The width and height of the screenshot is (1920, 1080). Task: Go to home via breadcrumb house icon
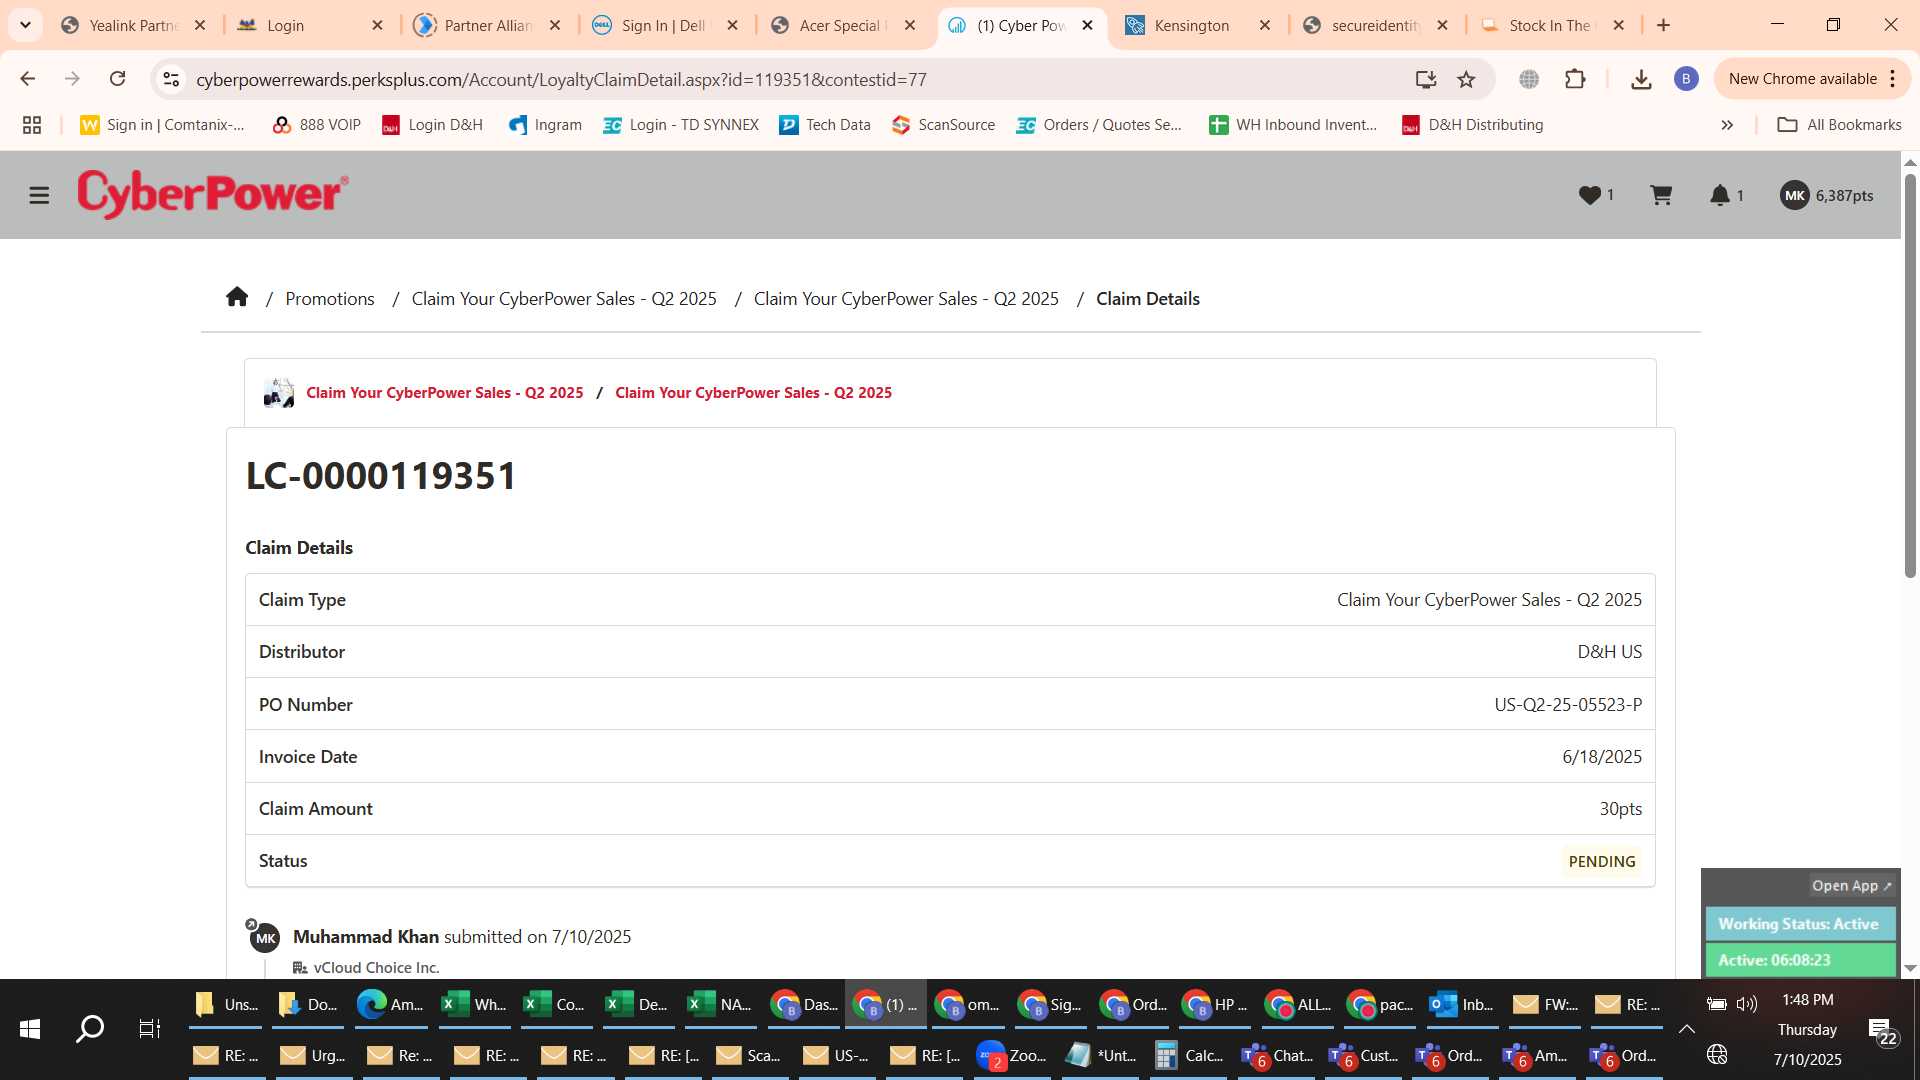pyautogui.click(x=237, y=297)
